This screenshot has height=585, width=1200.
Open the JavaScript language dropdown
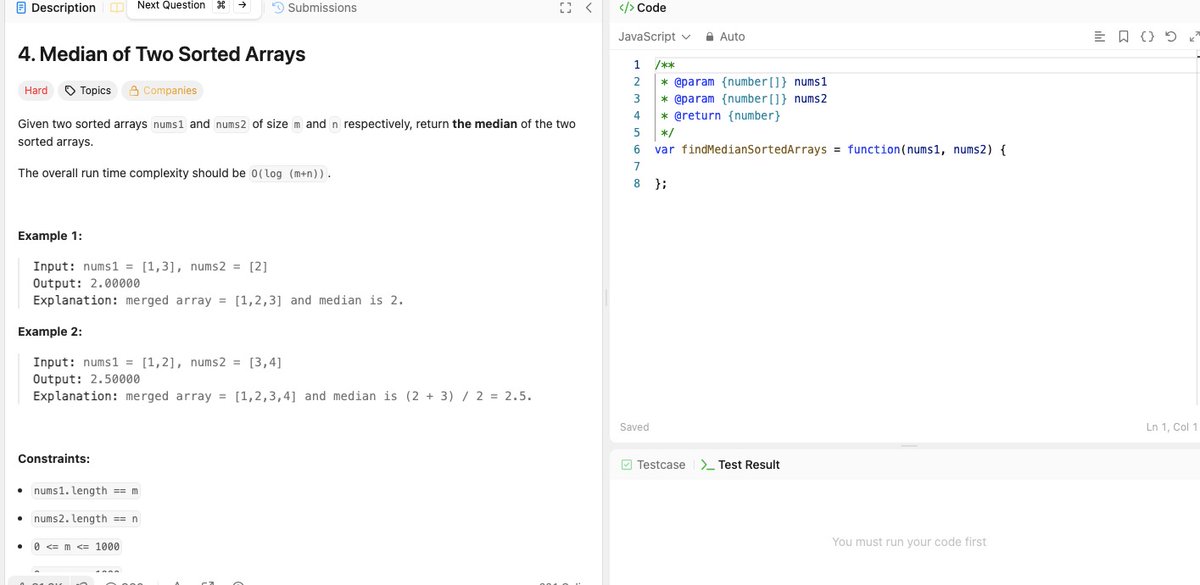point(654,37)
